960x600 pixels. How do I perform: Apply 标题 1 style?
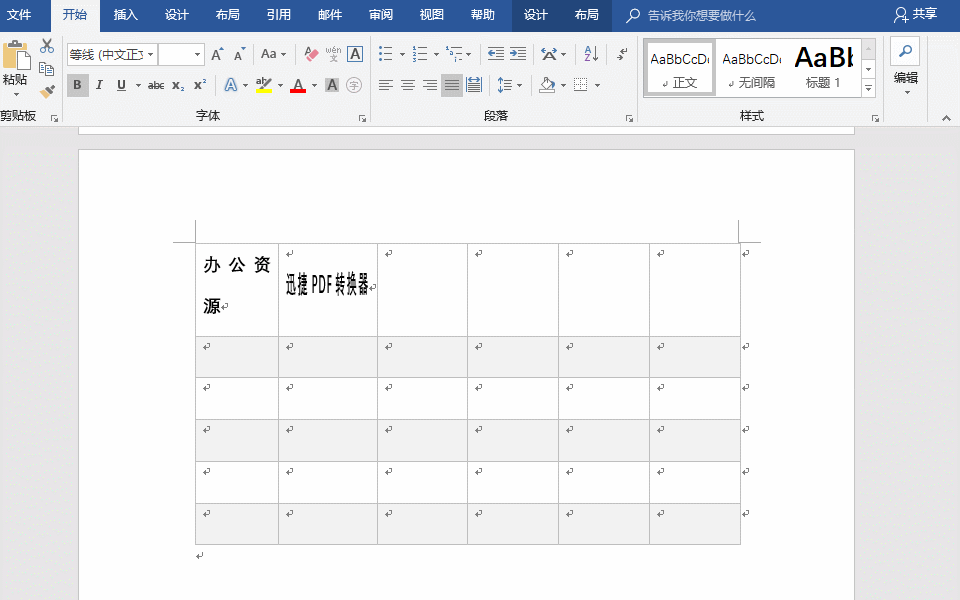(x=823, y=69)
